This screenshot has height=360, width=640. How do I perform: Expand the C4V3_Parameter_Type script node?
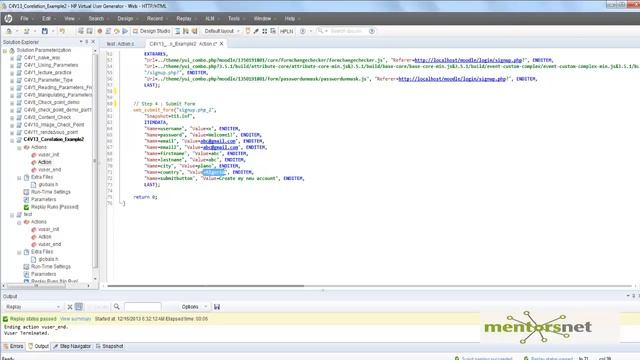[x=12, y=80]
